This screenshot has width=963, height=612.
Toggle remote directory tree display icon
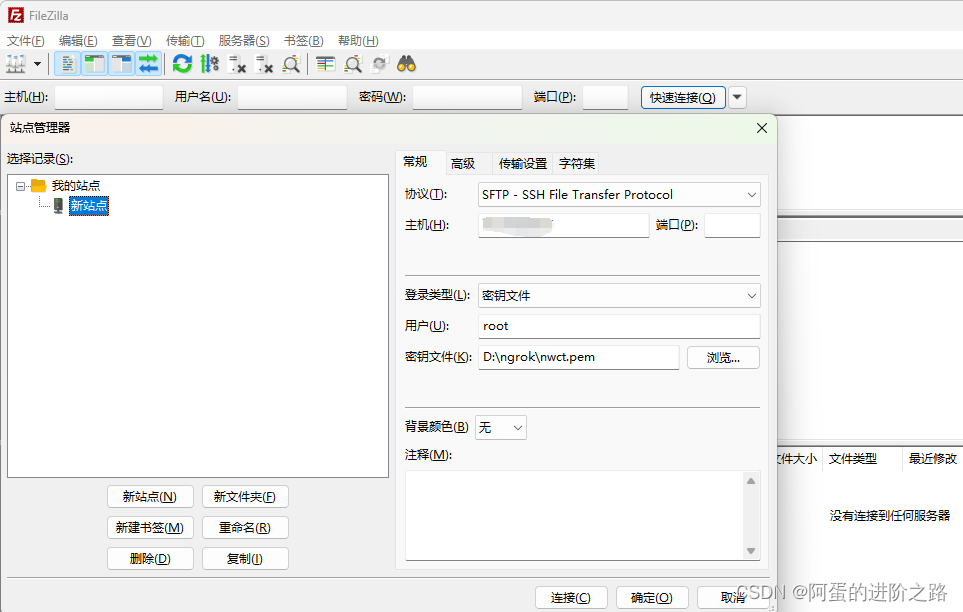(122, 64)
